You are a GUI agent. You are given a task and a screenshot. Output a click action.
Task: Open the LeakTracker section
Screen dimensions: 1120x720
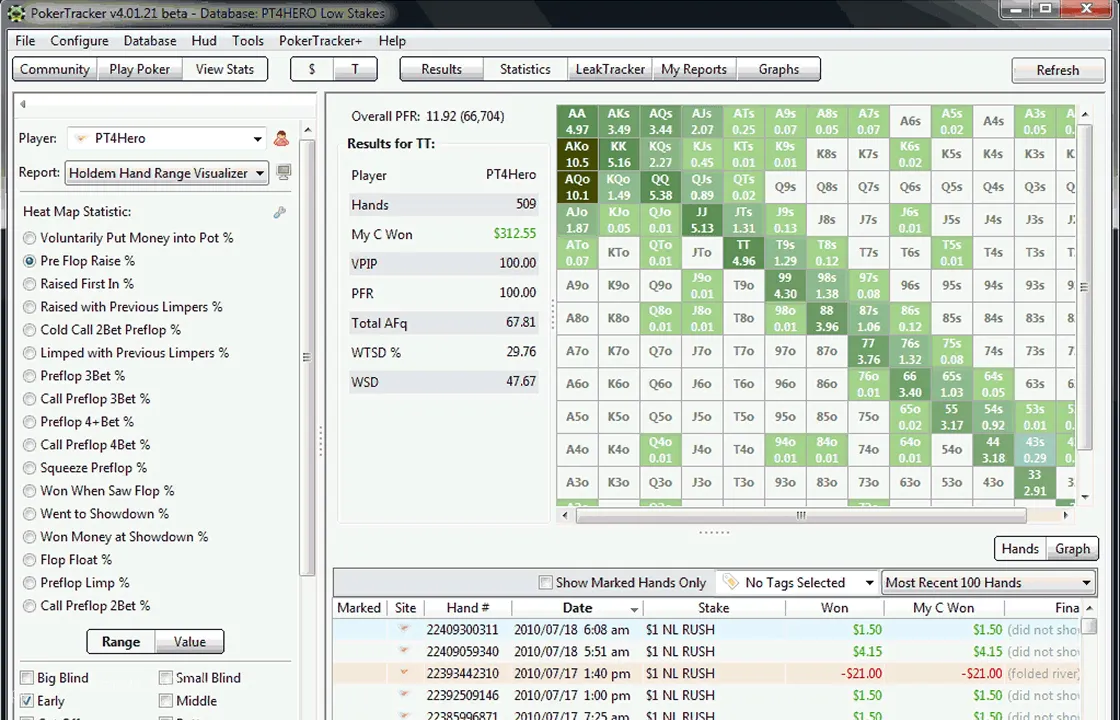click(x=610, y=69)
